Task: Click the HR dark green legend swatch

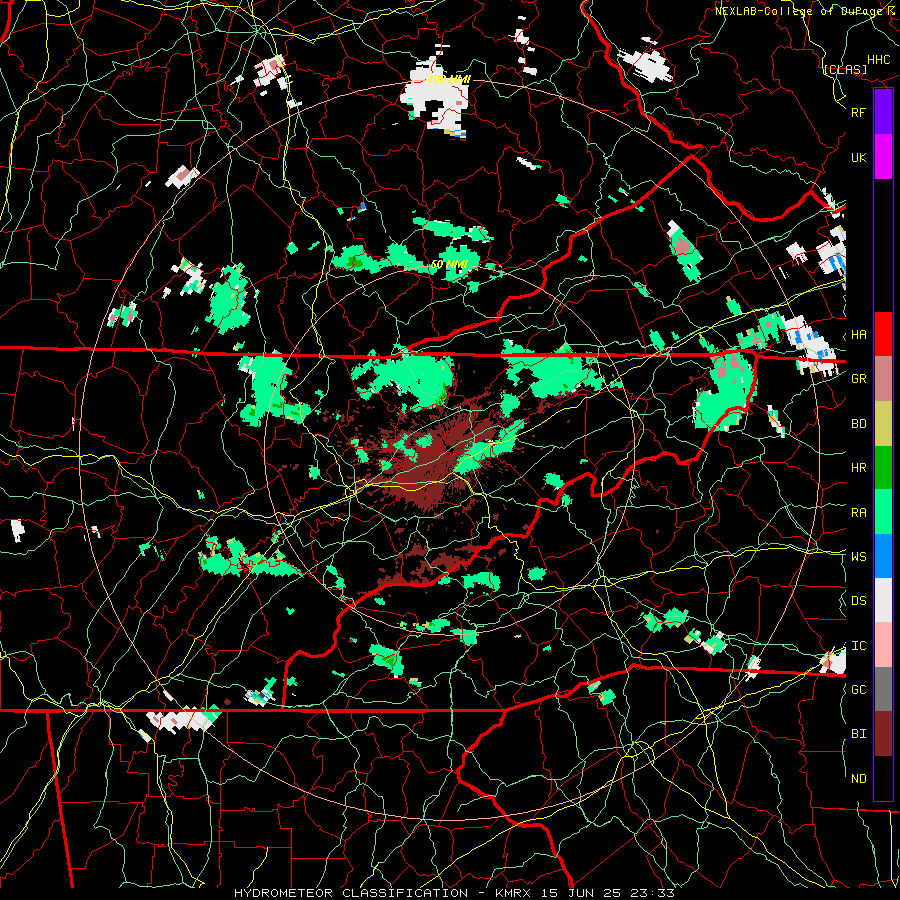Action: (883, 467)
